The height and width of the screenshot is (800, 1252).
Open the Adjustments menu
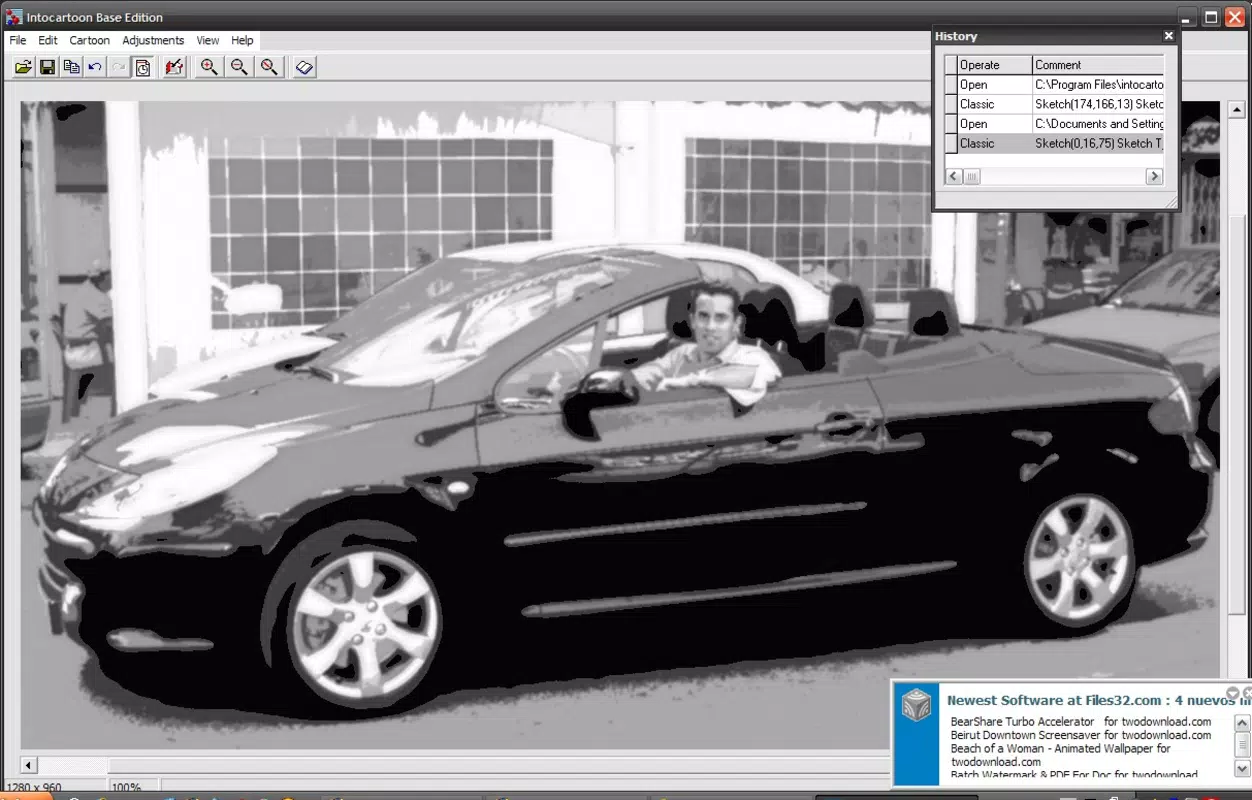pos(153,40)
